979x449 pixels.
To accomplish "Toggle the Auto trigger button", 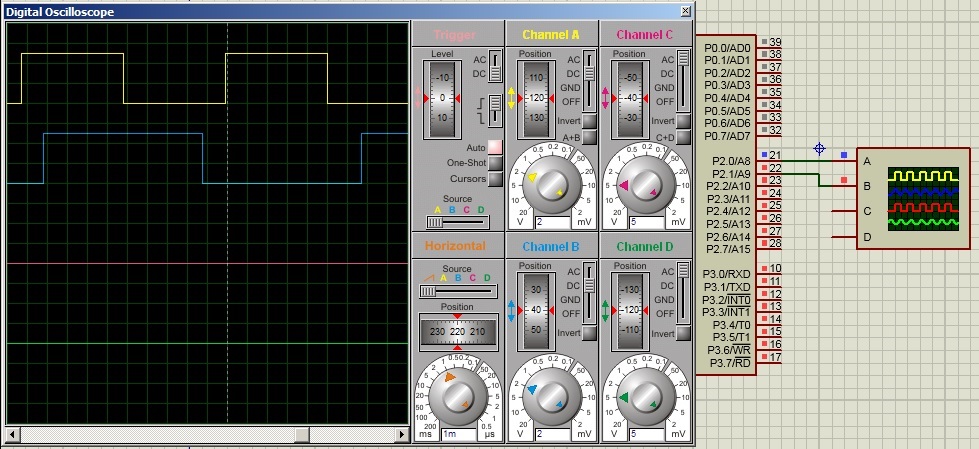I will pos(494,147).
